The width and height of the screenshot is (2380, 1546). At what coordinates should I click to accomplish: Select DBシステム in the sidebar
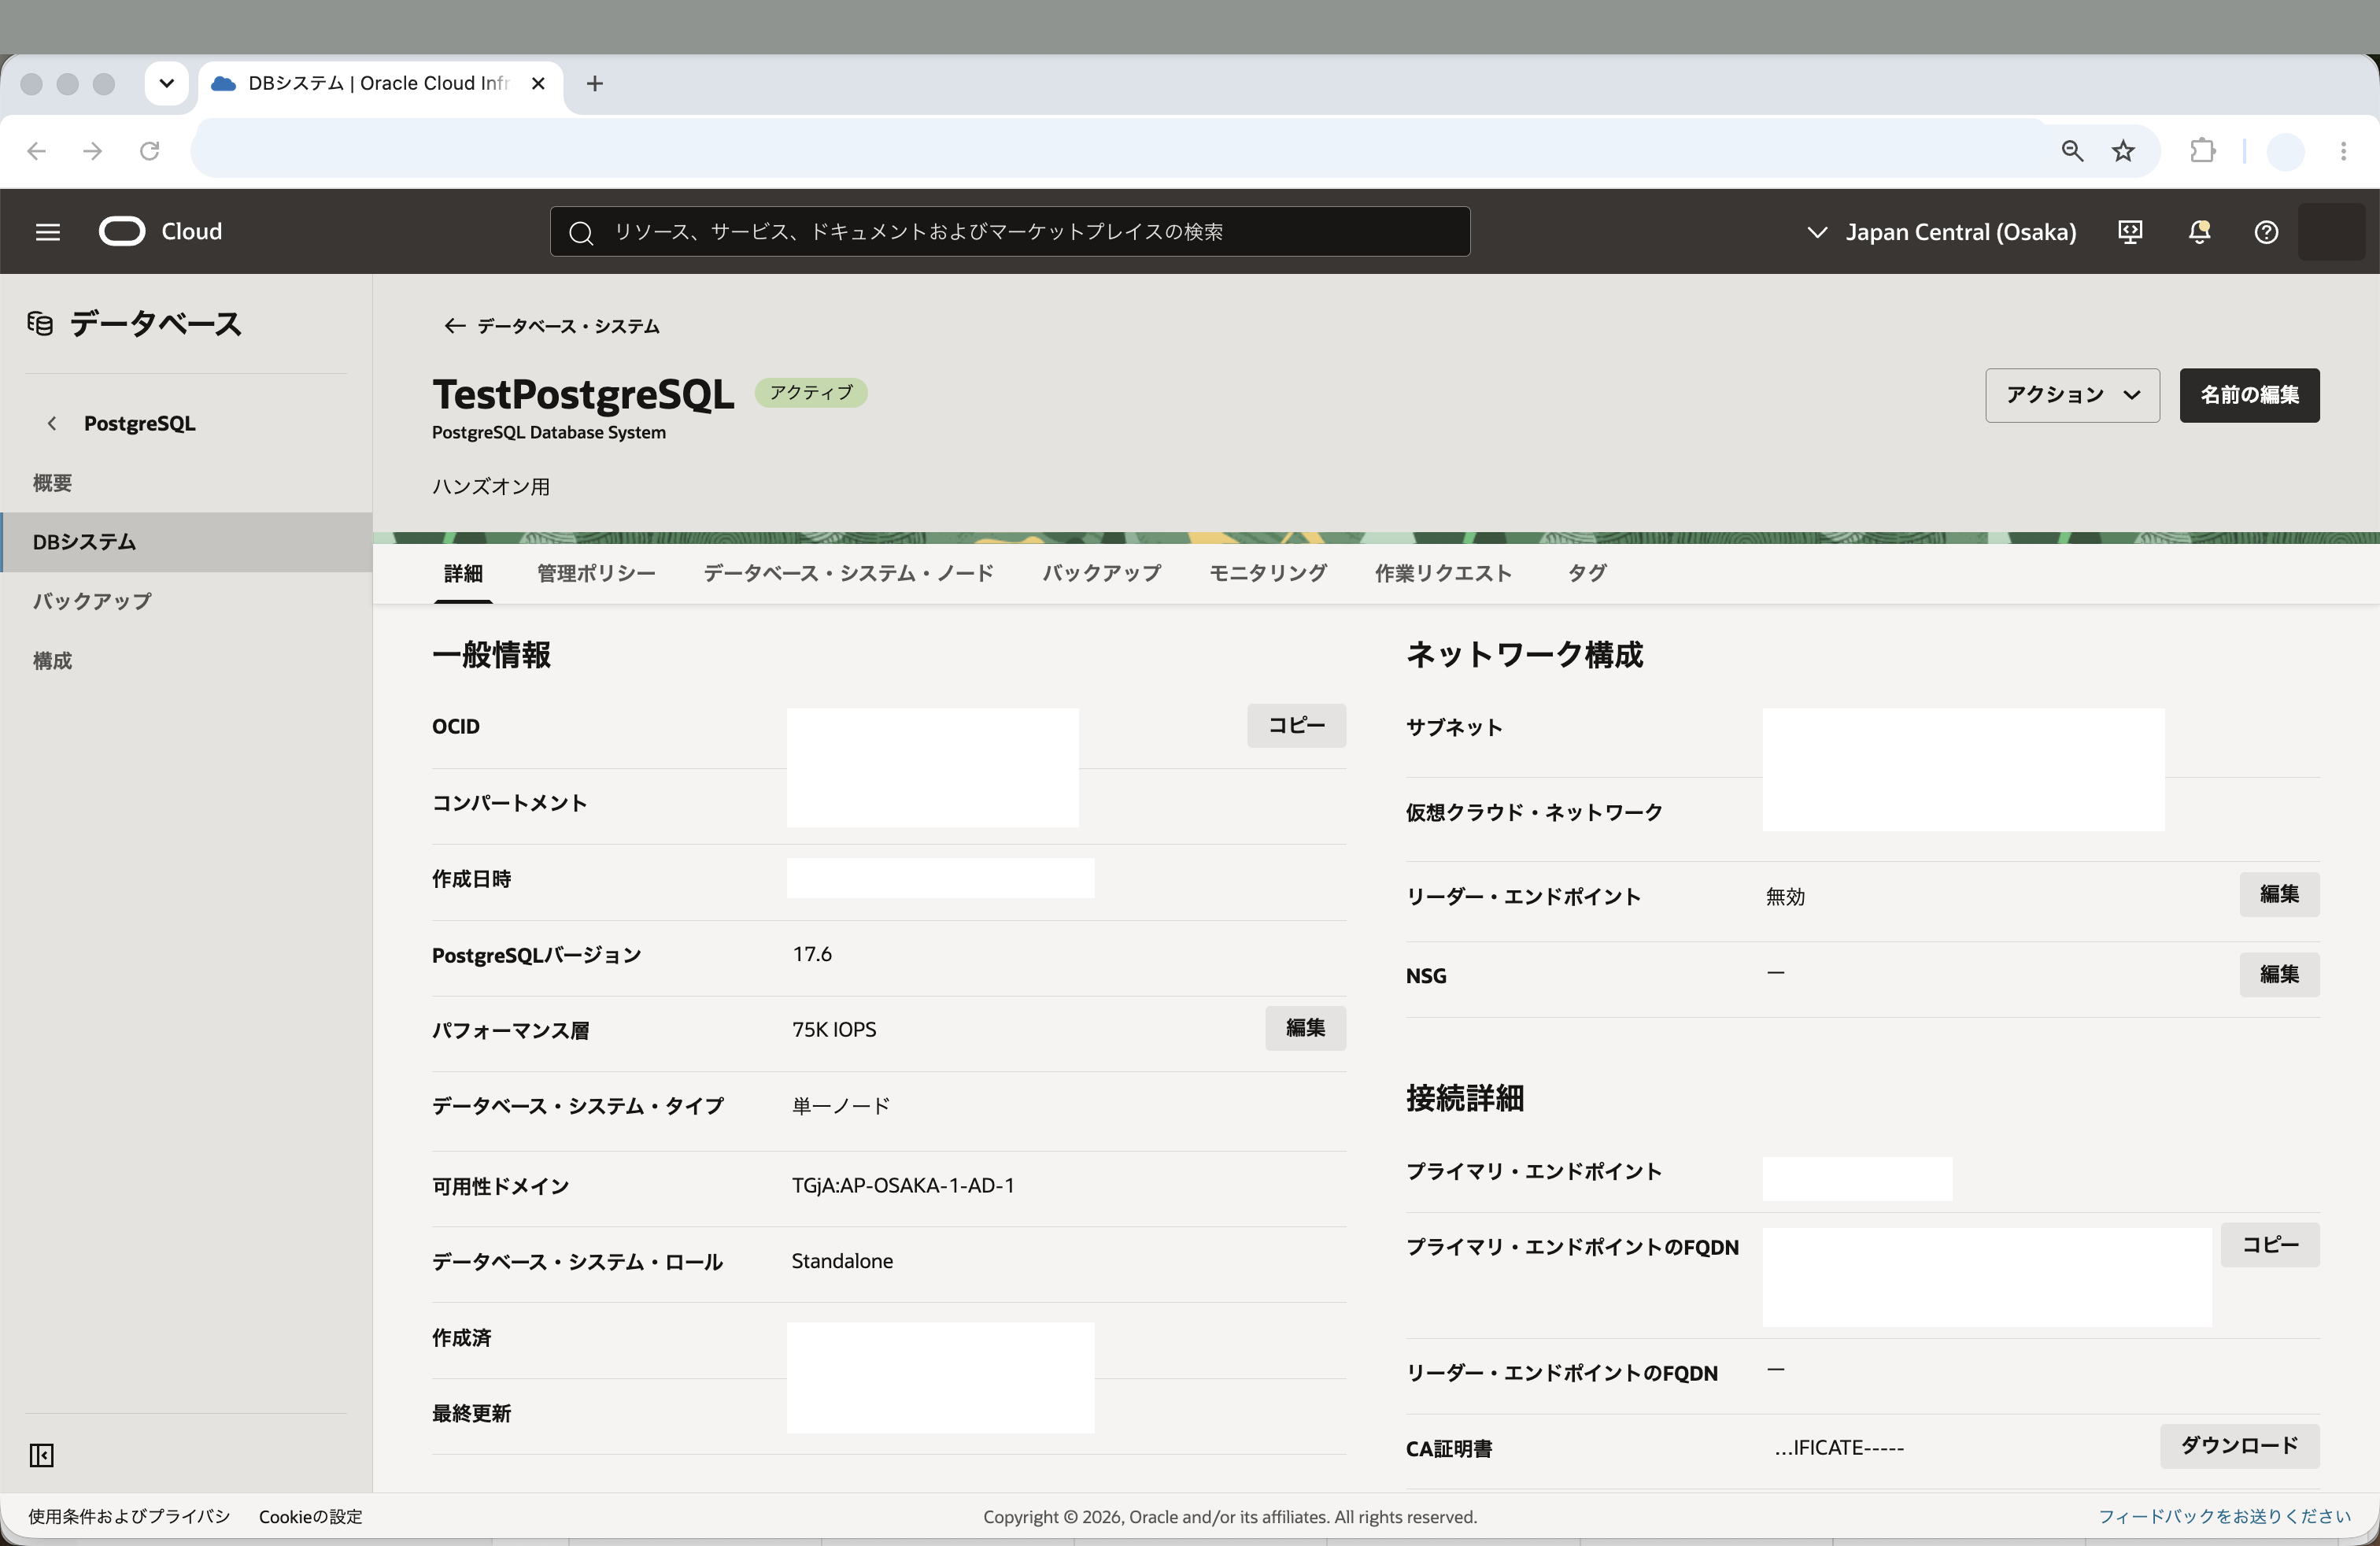(186, 542)
